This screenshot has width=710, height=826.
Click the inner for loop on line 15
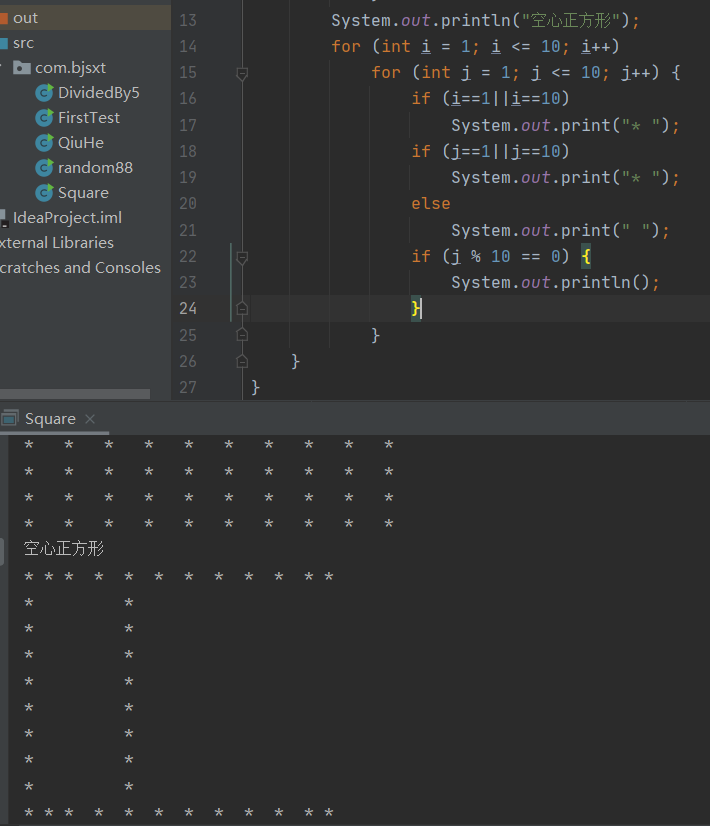[x=526, y=72]
